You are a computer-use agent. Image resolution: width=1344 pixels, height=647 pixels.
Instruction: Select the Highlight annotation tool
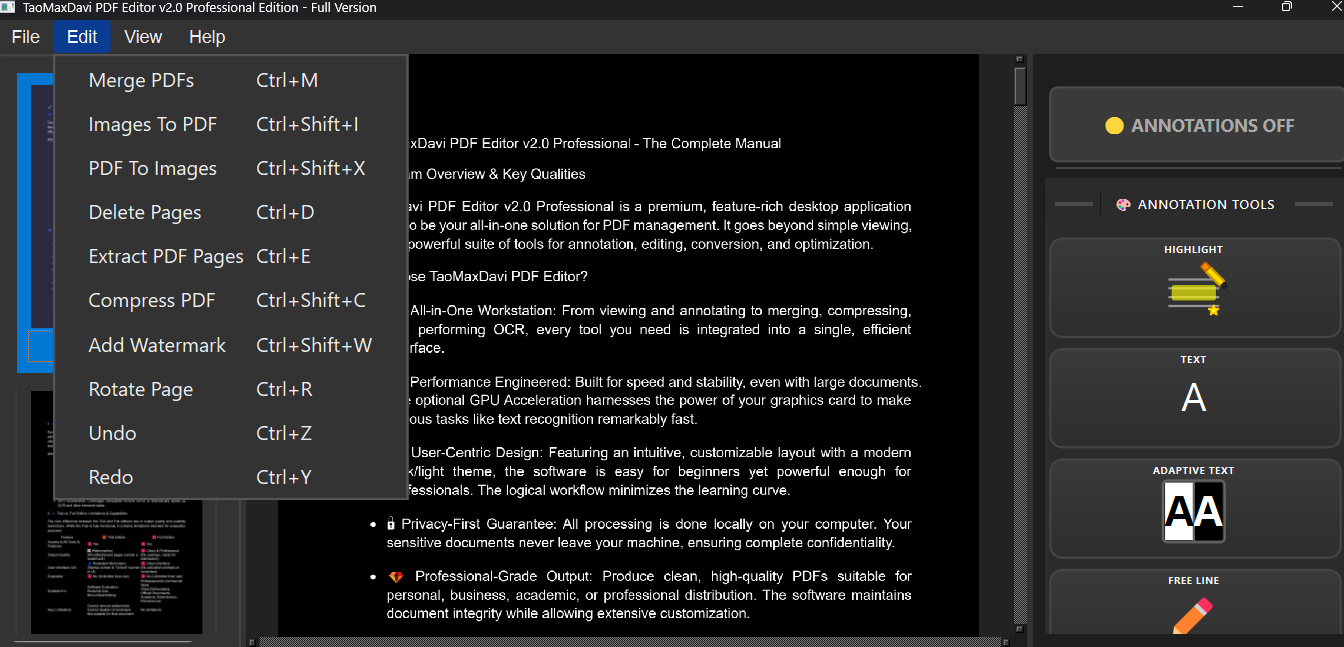click(1194, 287)
